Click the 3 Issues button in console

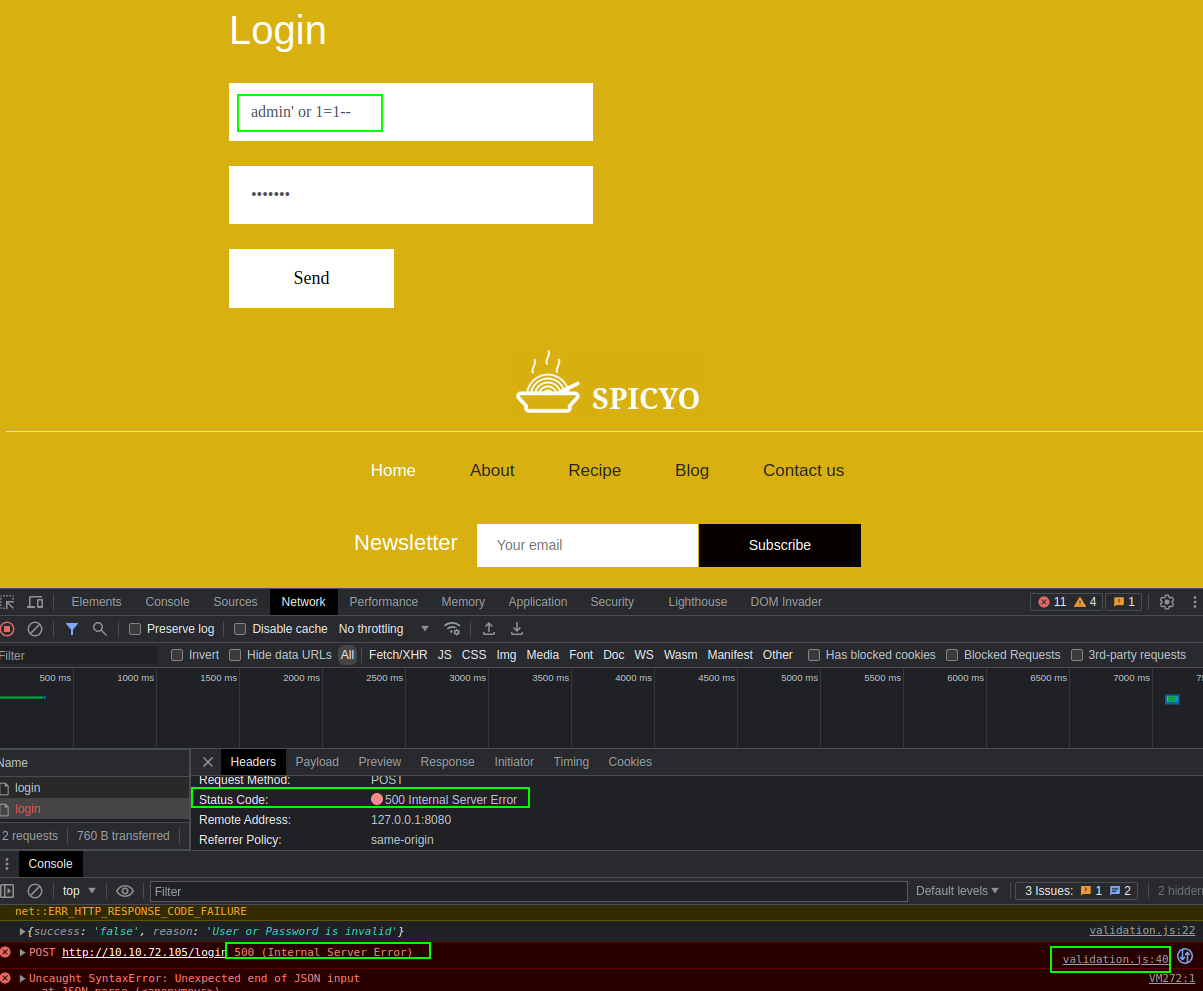[1078, 891]
